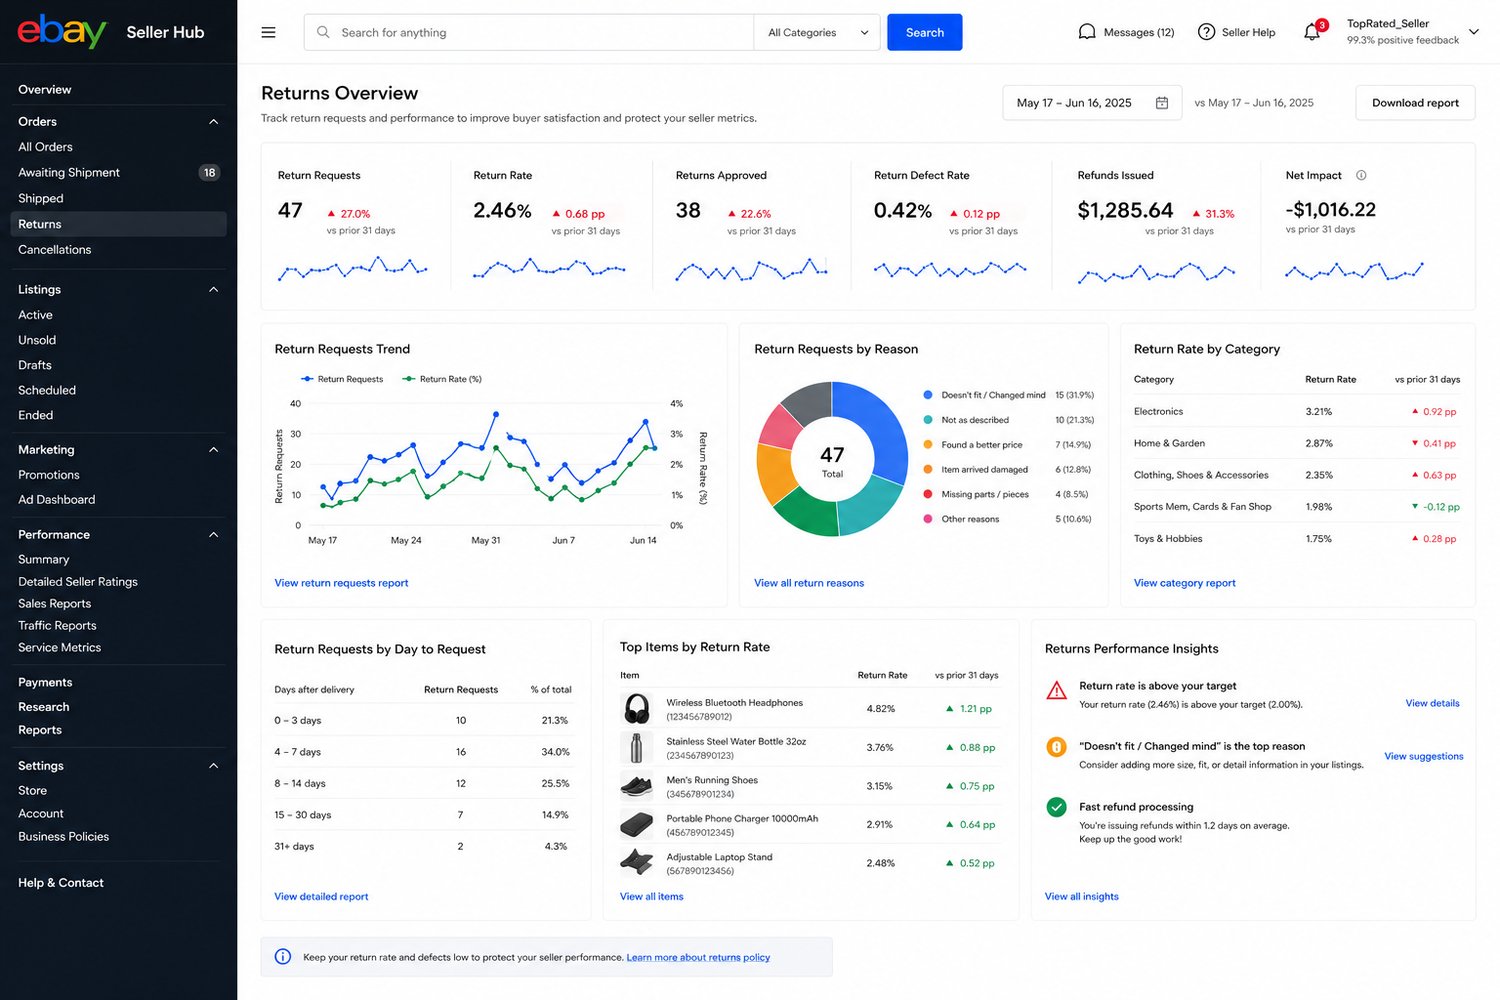Collapse the Listings sidebar section
Screen dimensions: 1500x1000
[x=213, y=290]
